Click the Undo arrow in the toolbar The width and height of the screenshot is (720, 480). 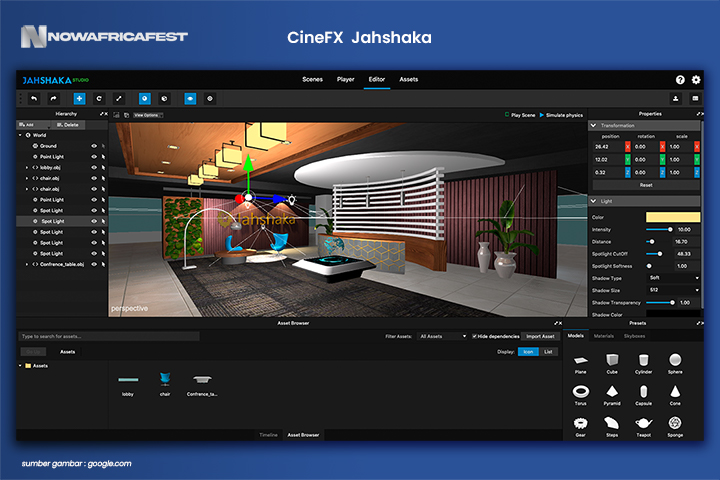coord(34,98)
